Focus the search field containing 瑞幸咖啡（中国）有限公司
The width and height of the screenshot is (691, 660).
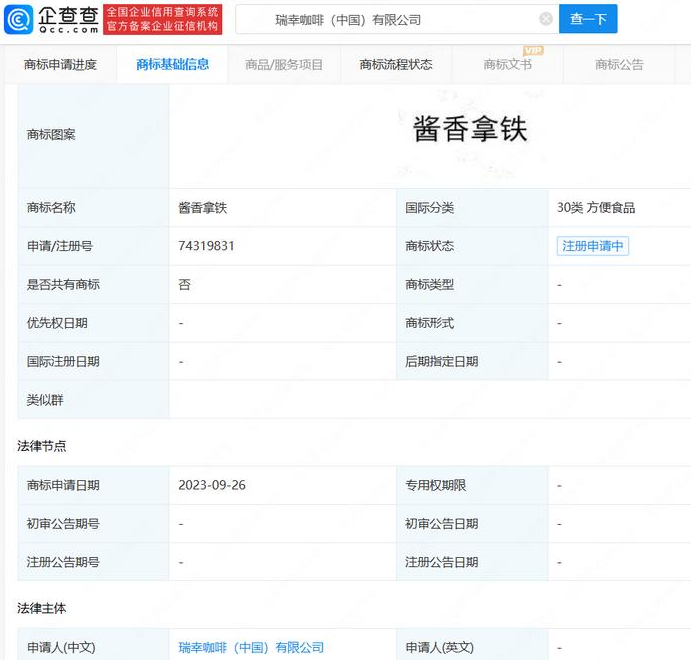390,19
